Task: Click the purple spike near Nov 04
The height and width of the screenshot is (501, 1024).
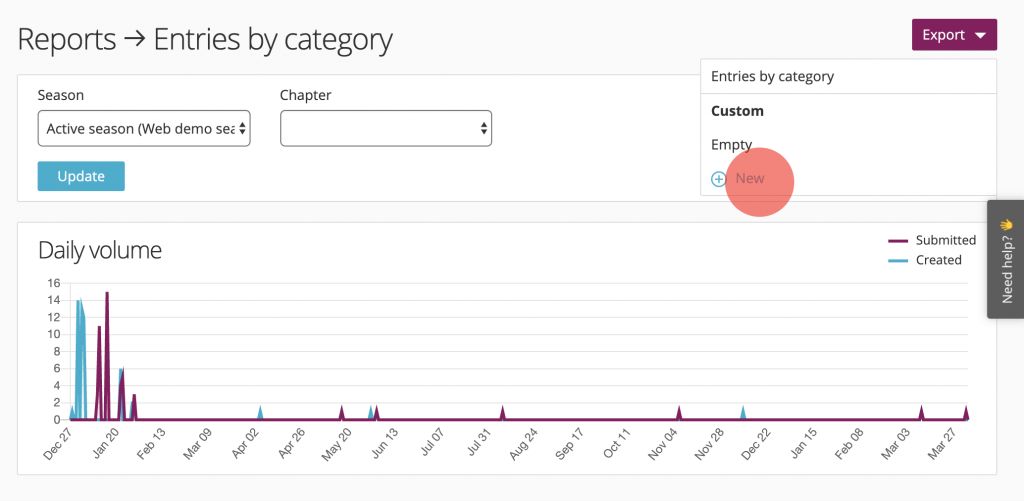Action: (x=679, y=410)
